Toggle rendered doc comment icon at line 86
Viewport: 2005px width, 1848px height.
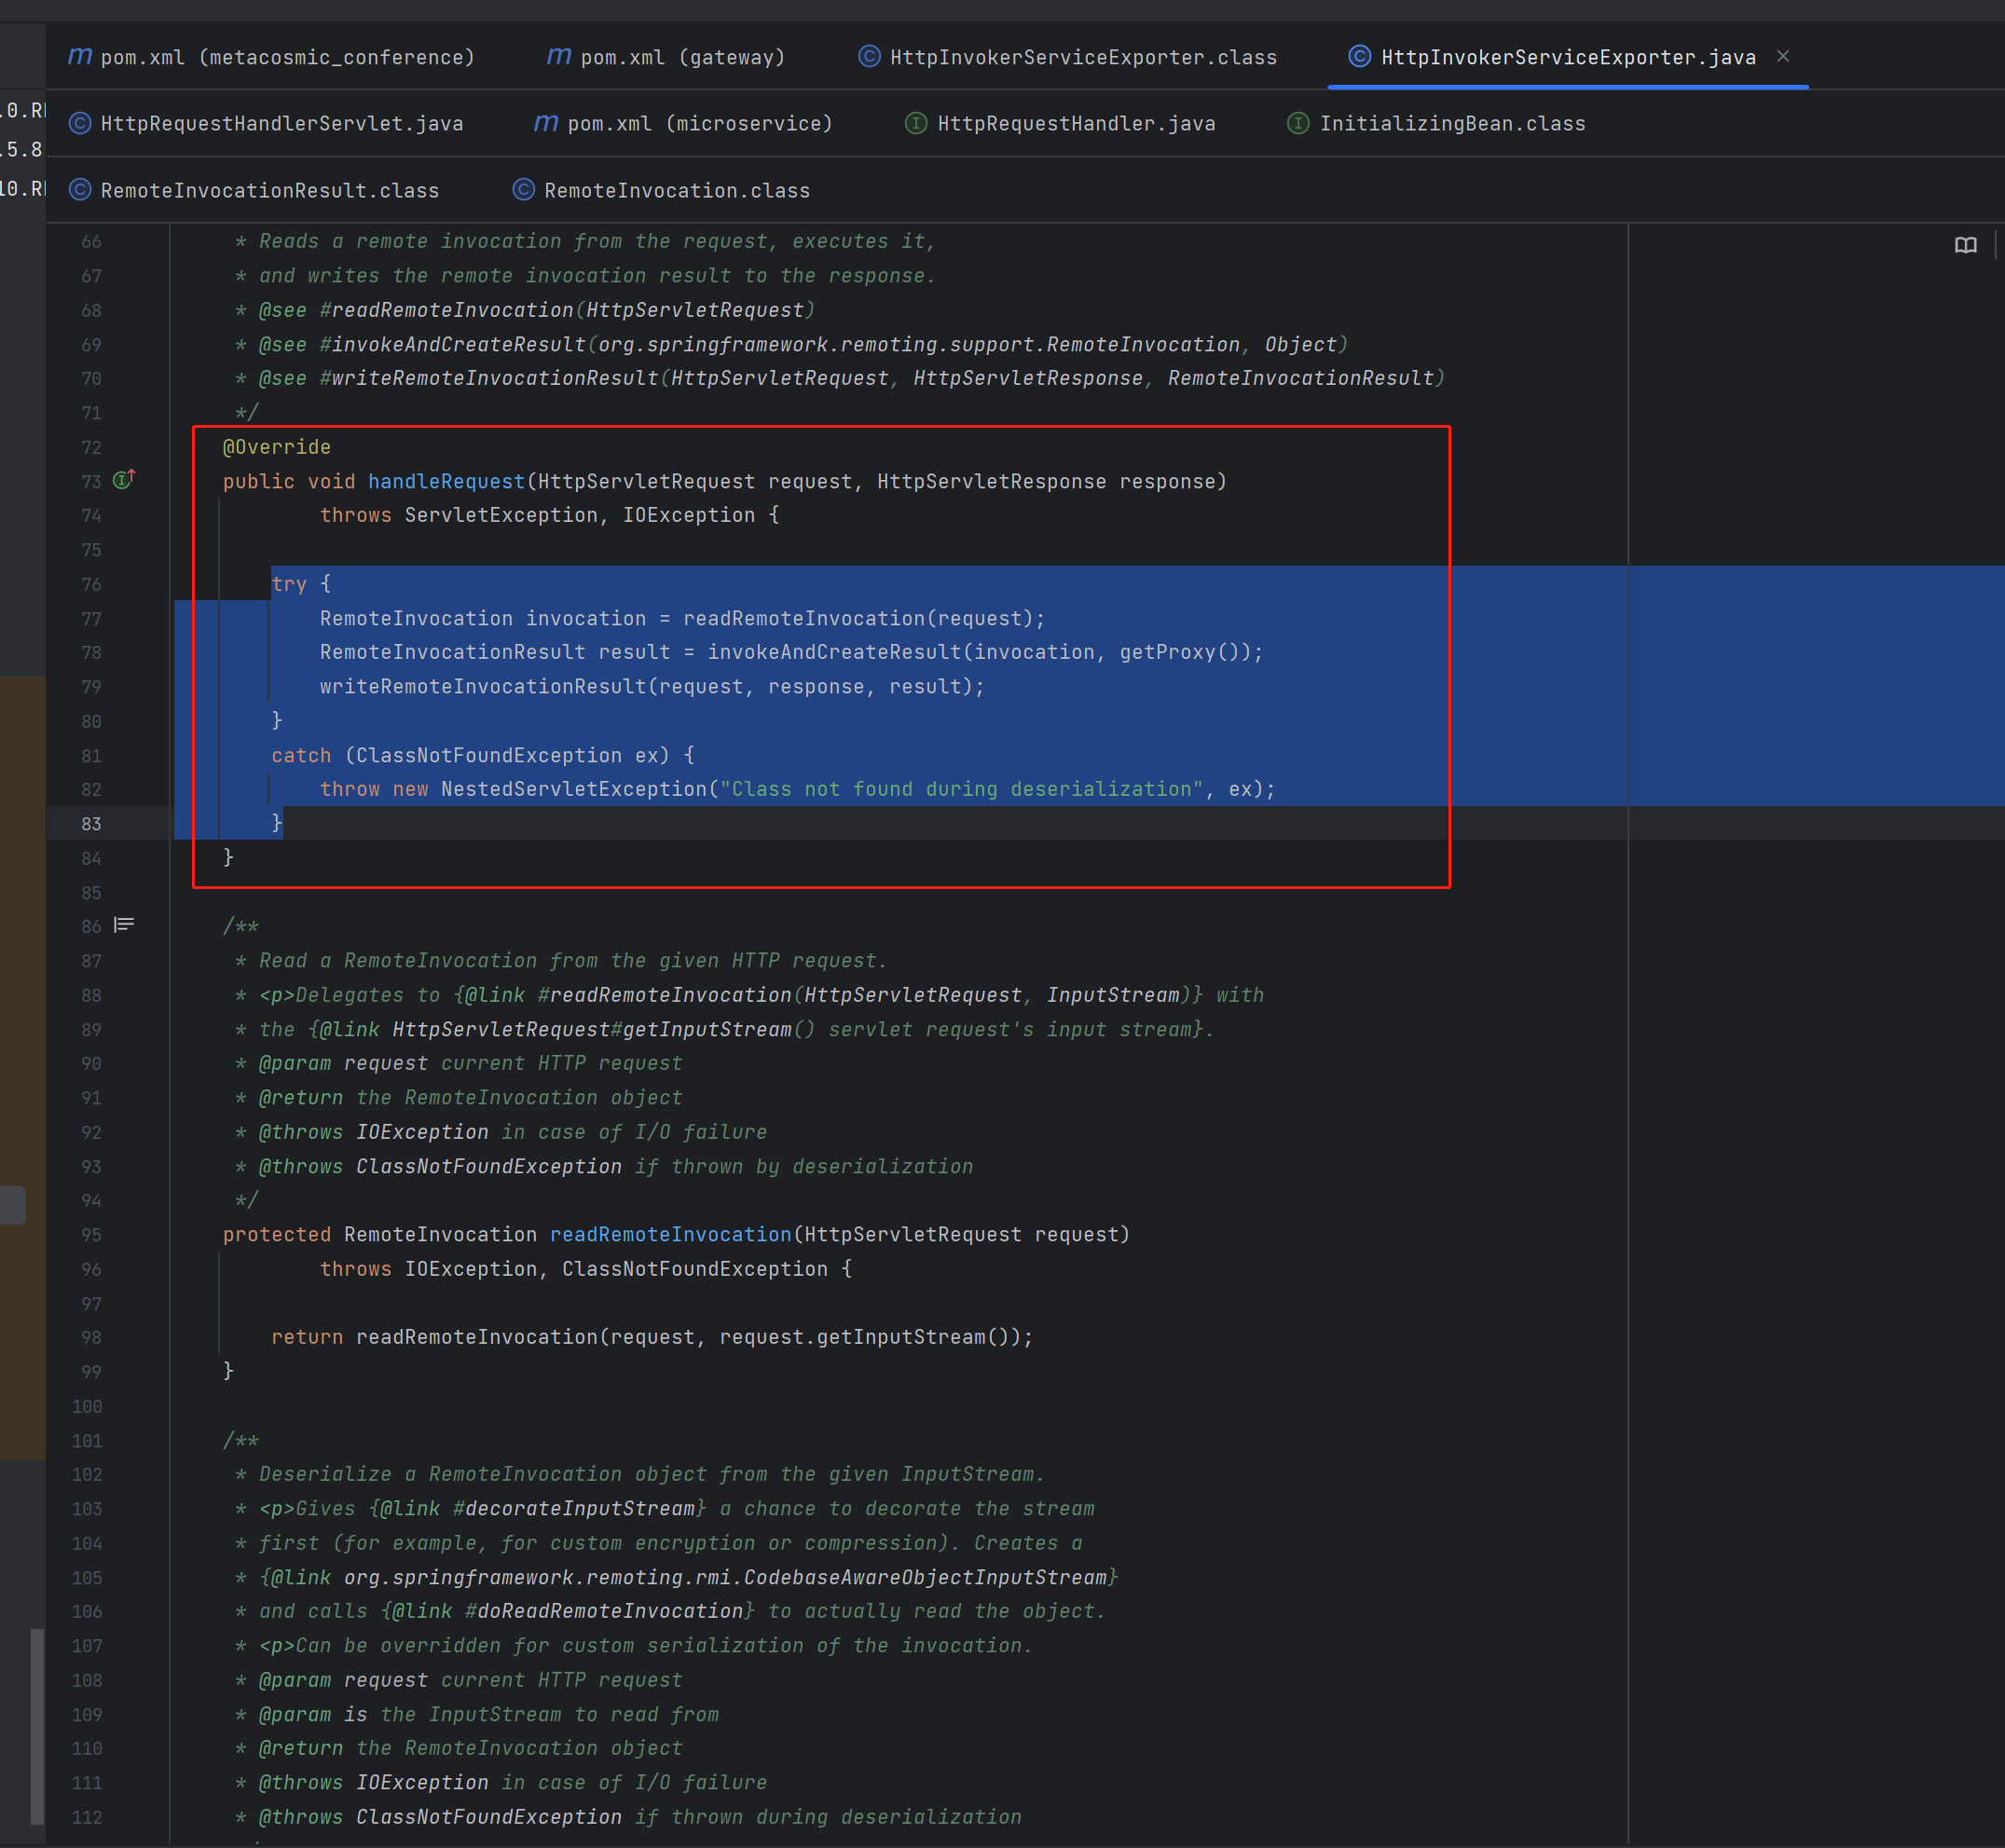point(124,925)
